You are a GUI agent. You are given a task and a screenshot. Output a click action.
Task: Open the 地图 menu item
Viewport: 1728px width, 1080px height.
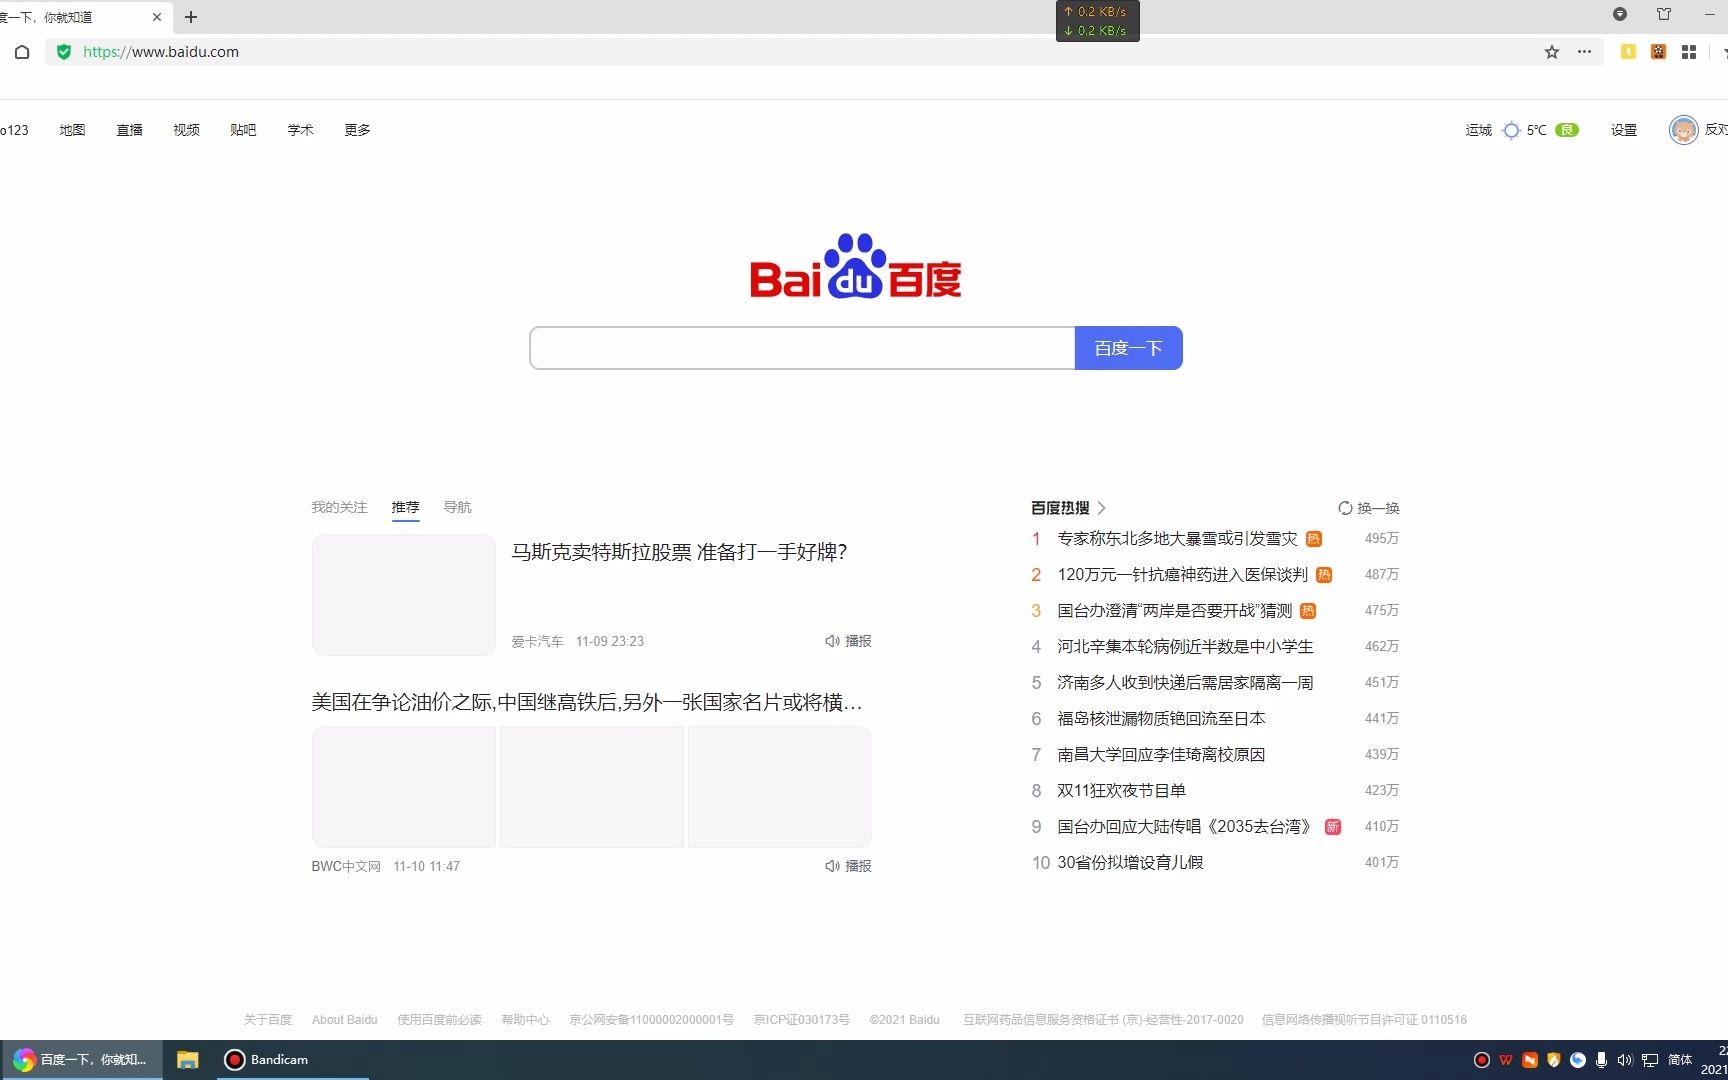pyautogui.click(x=71, y=130)
